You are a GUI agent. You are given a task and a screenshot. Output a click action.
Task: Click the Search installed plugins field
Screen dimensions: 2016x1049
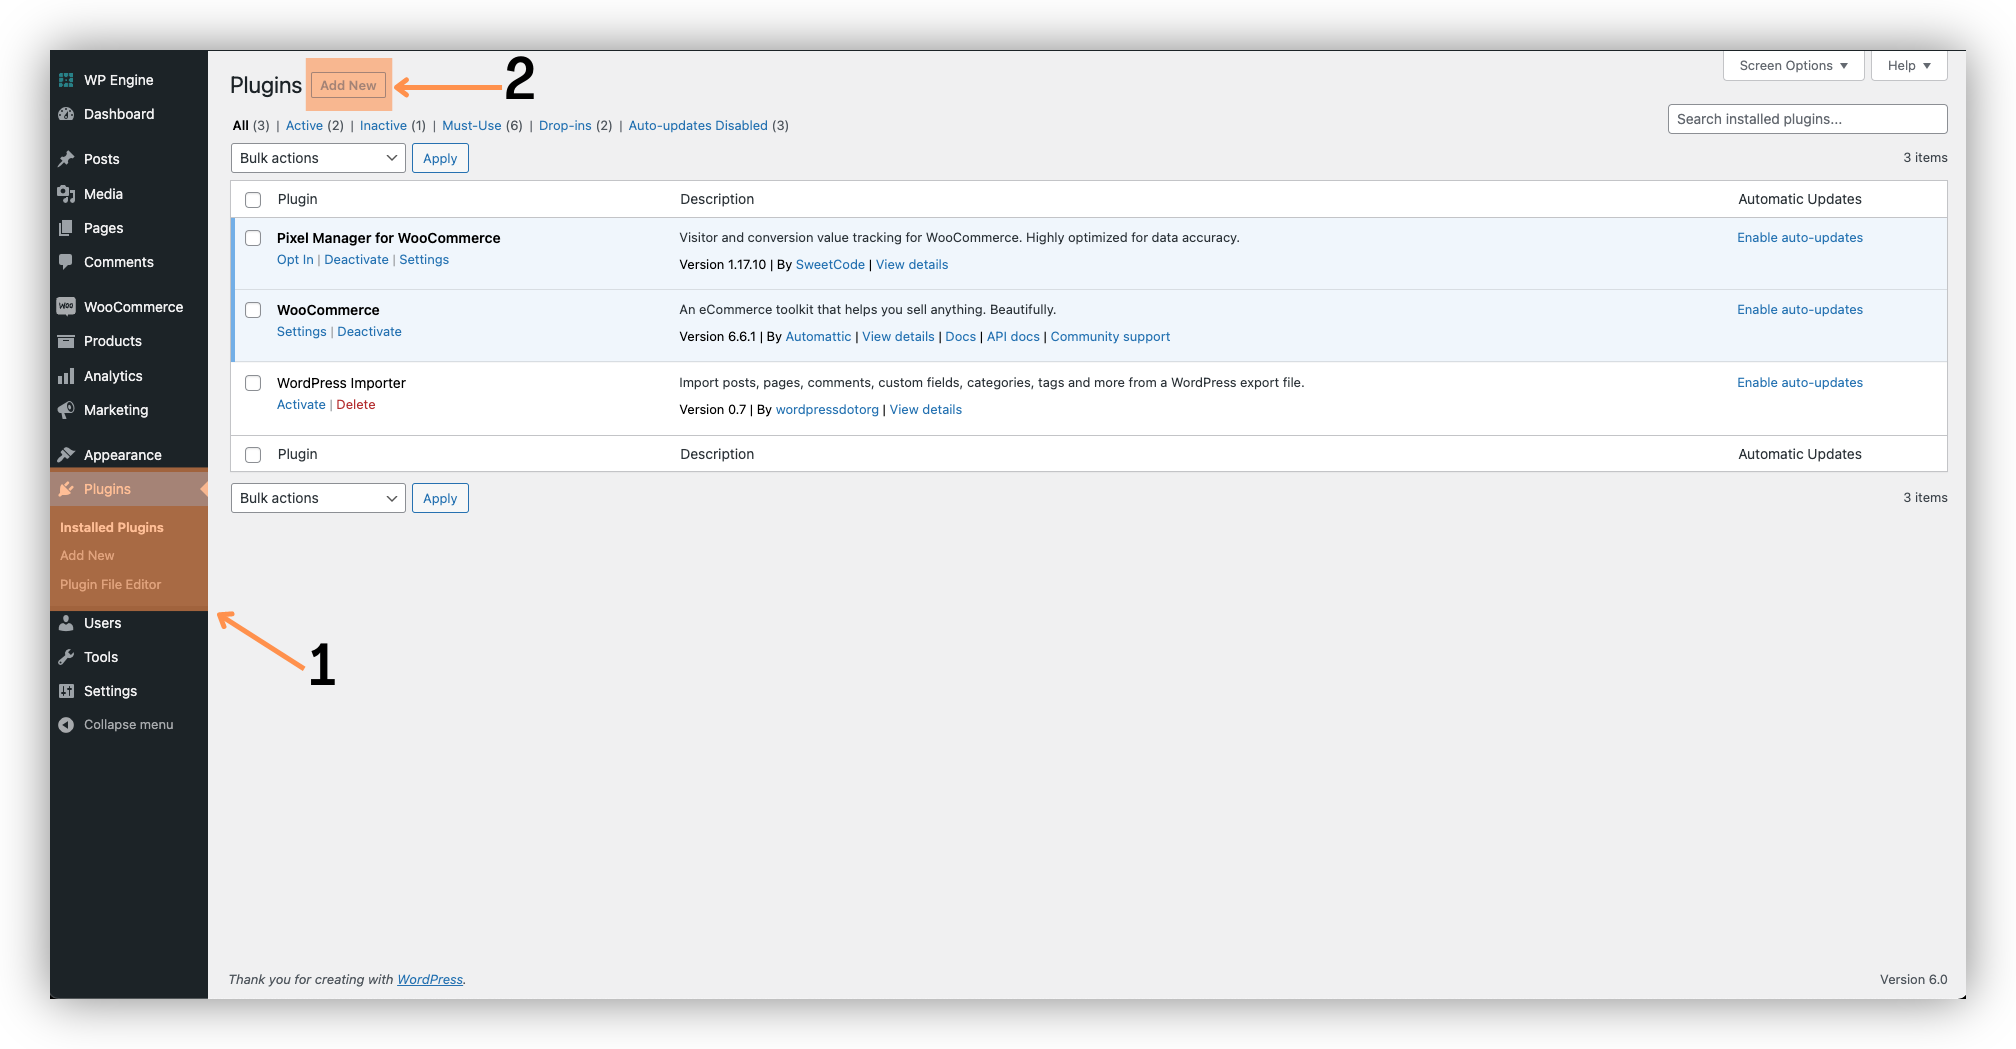click(1807, 119)
